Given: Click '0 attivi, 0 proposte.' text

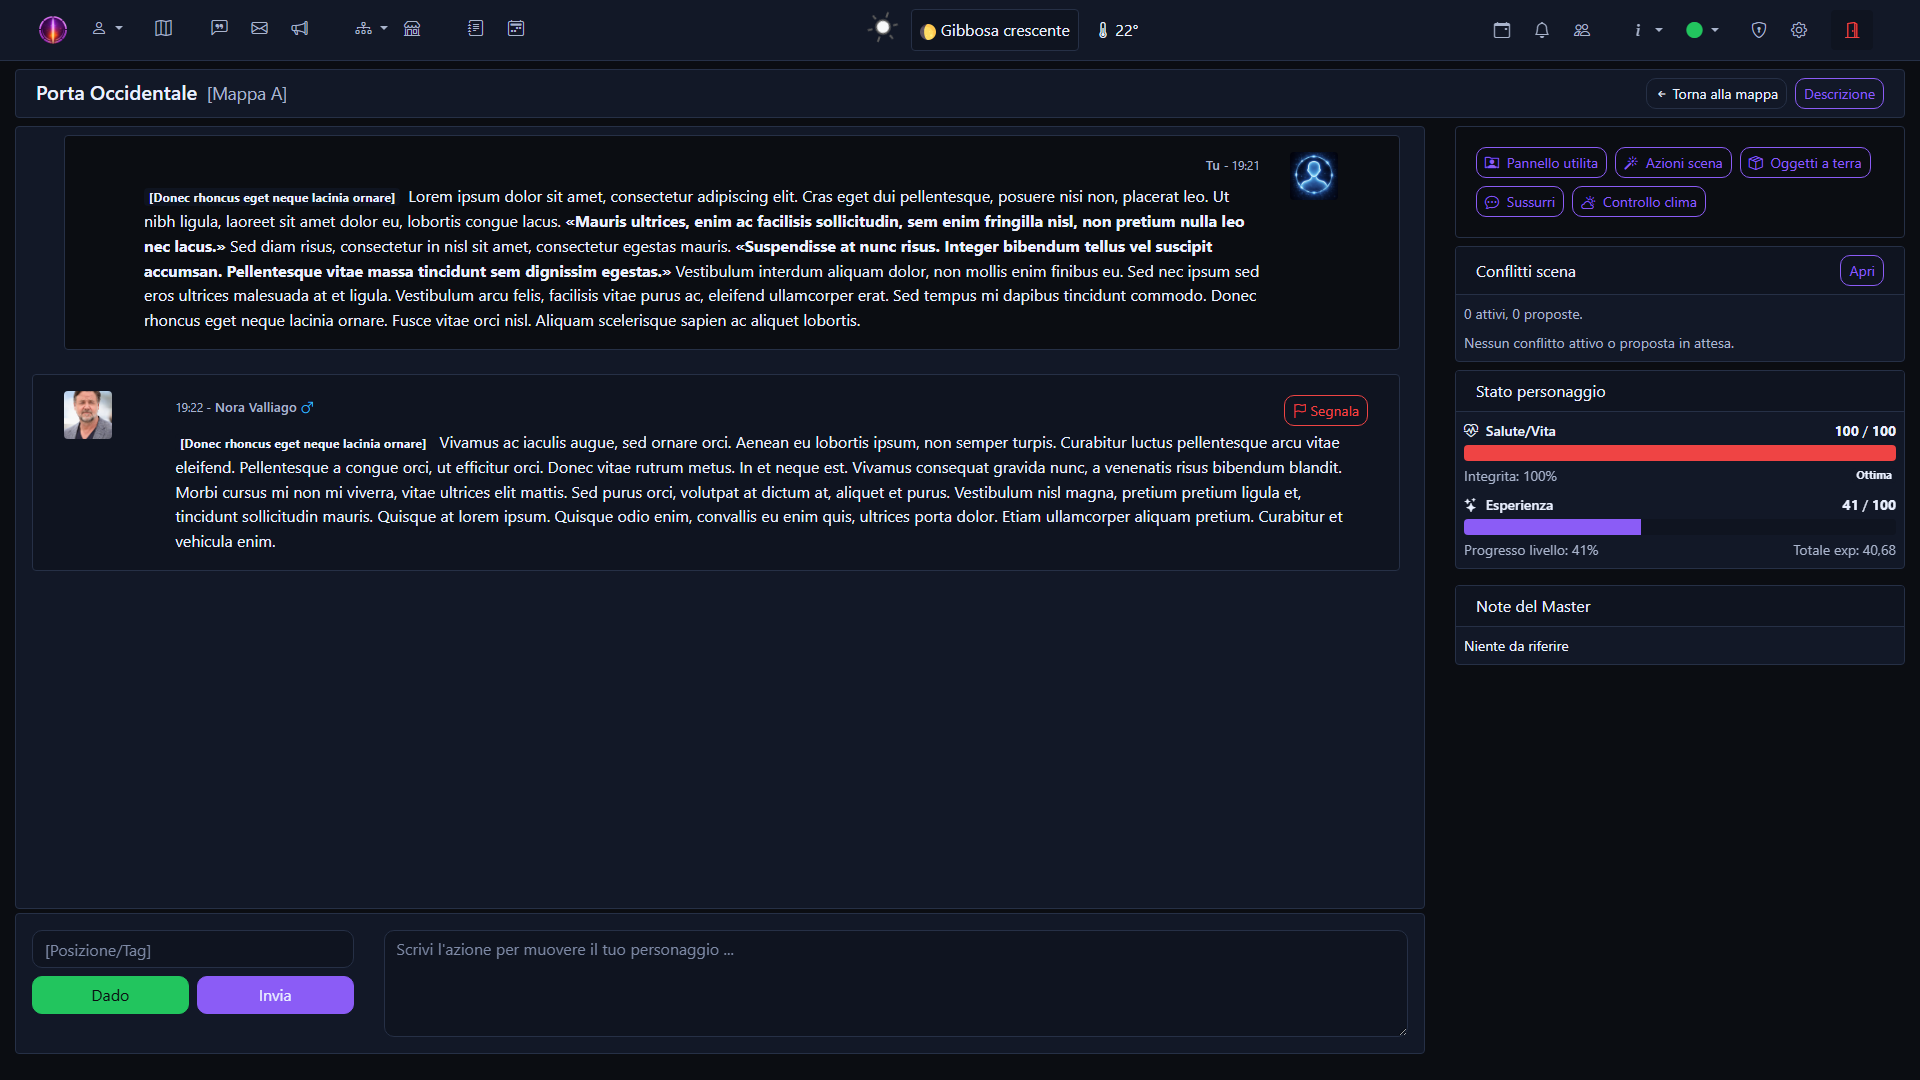Looking at the screenshot, I should coord(1523,314).
